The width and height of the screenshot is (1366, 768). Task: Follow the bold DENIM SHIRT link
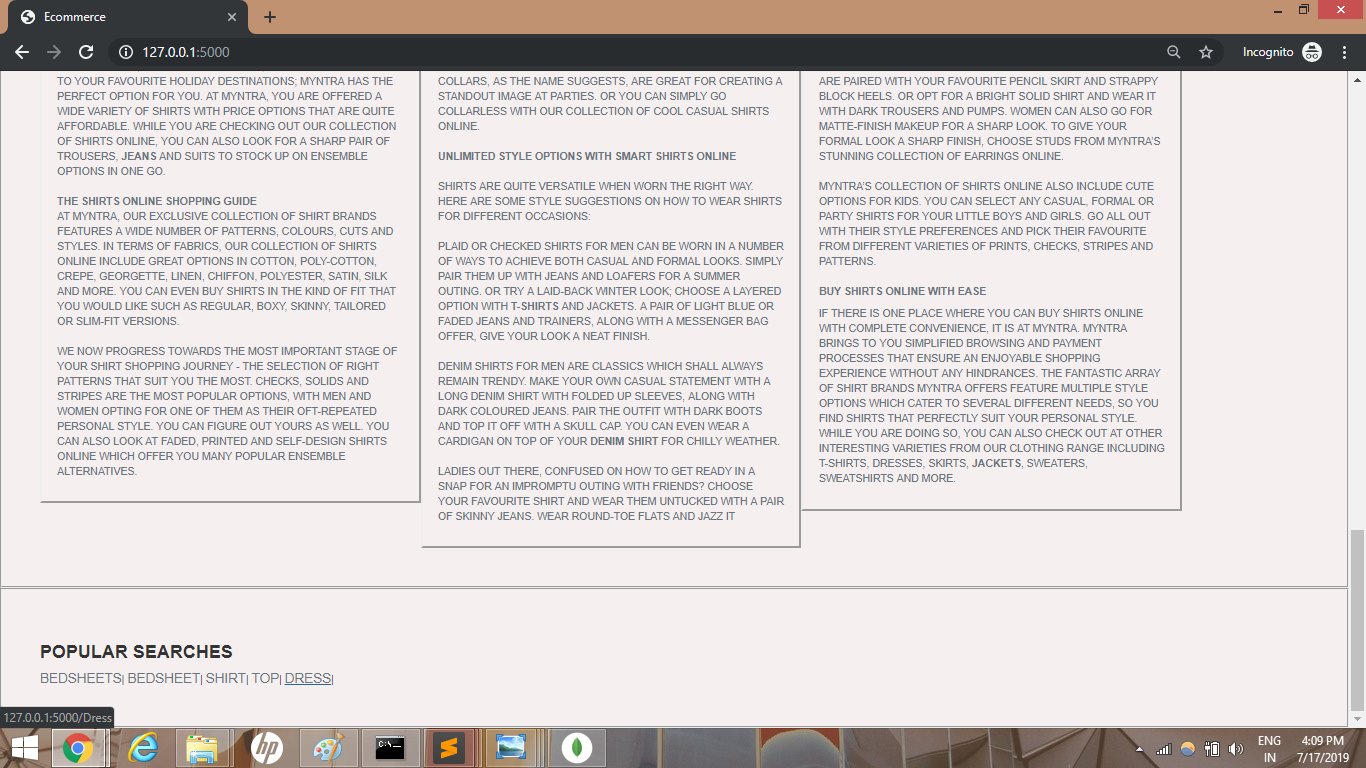tap(624, 441)
